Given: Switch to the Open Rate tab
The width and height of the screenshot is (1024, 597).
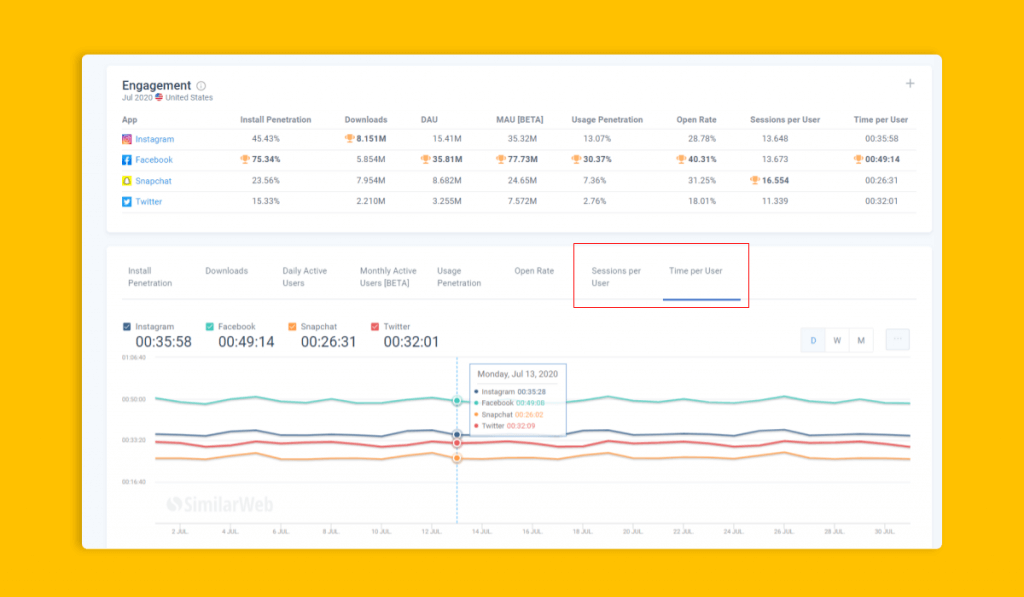Looking at the screenshot, I should (534, 271).
